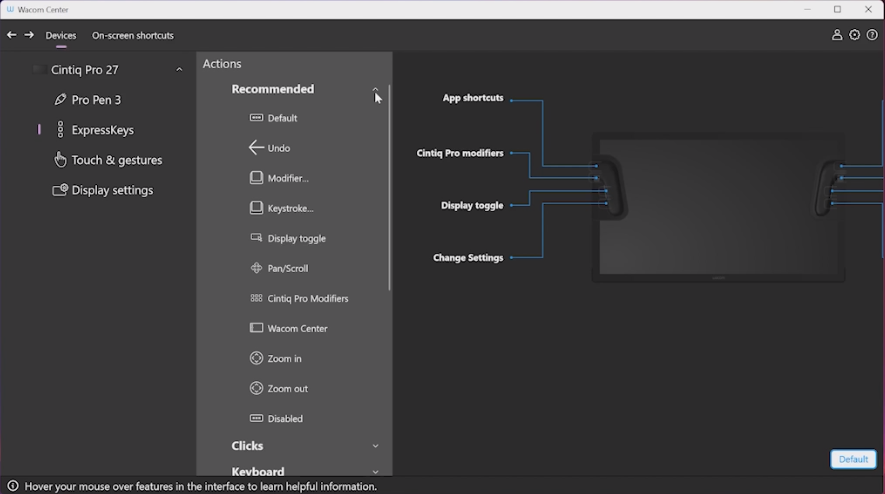Choose 'Zoom in' action text

tap(284, 359)
